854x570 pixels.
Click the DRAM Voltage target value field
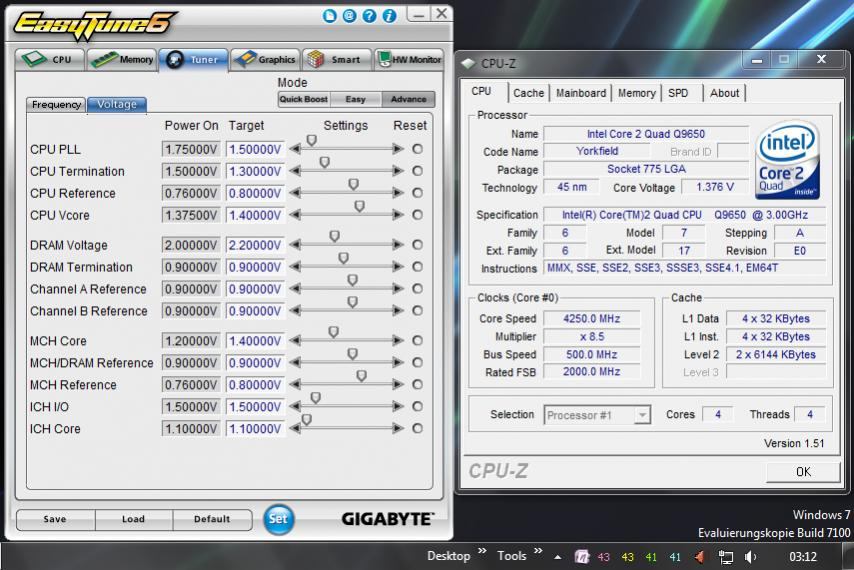[255, 245]
